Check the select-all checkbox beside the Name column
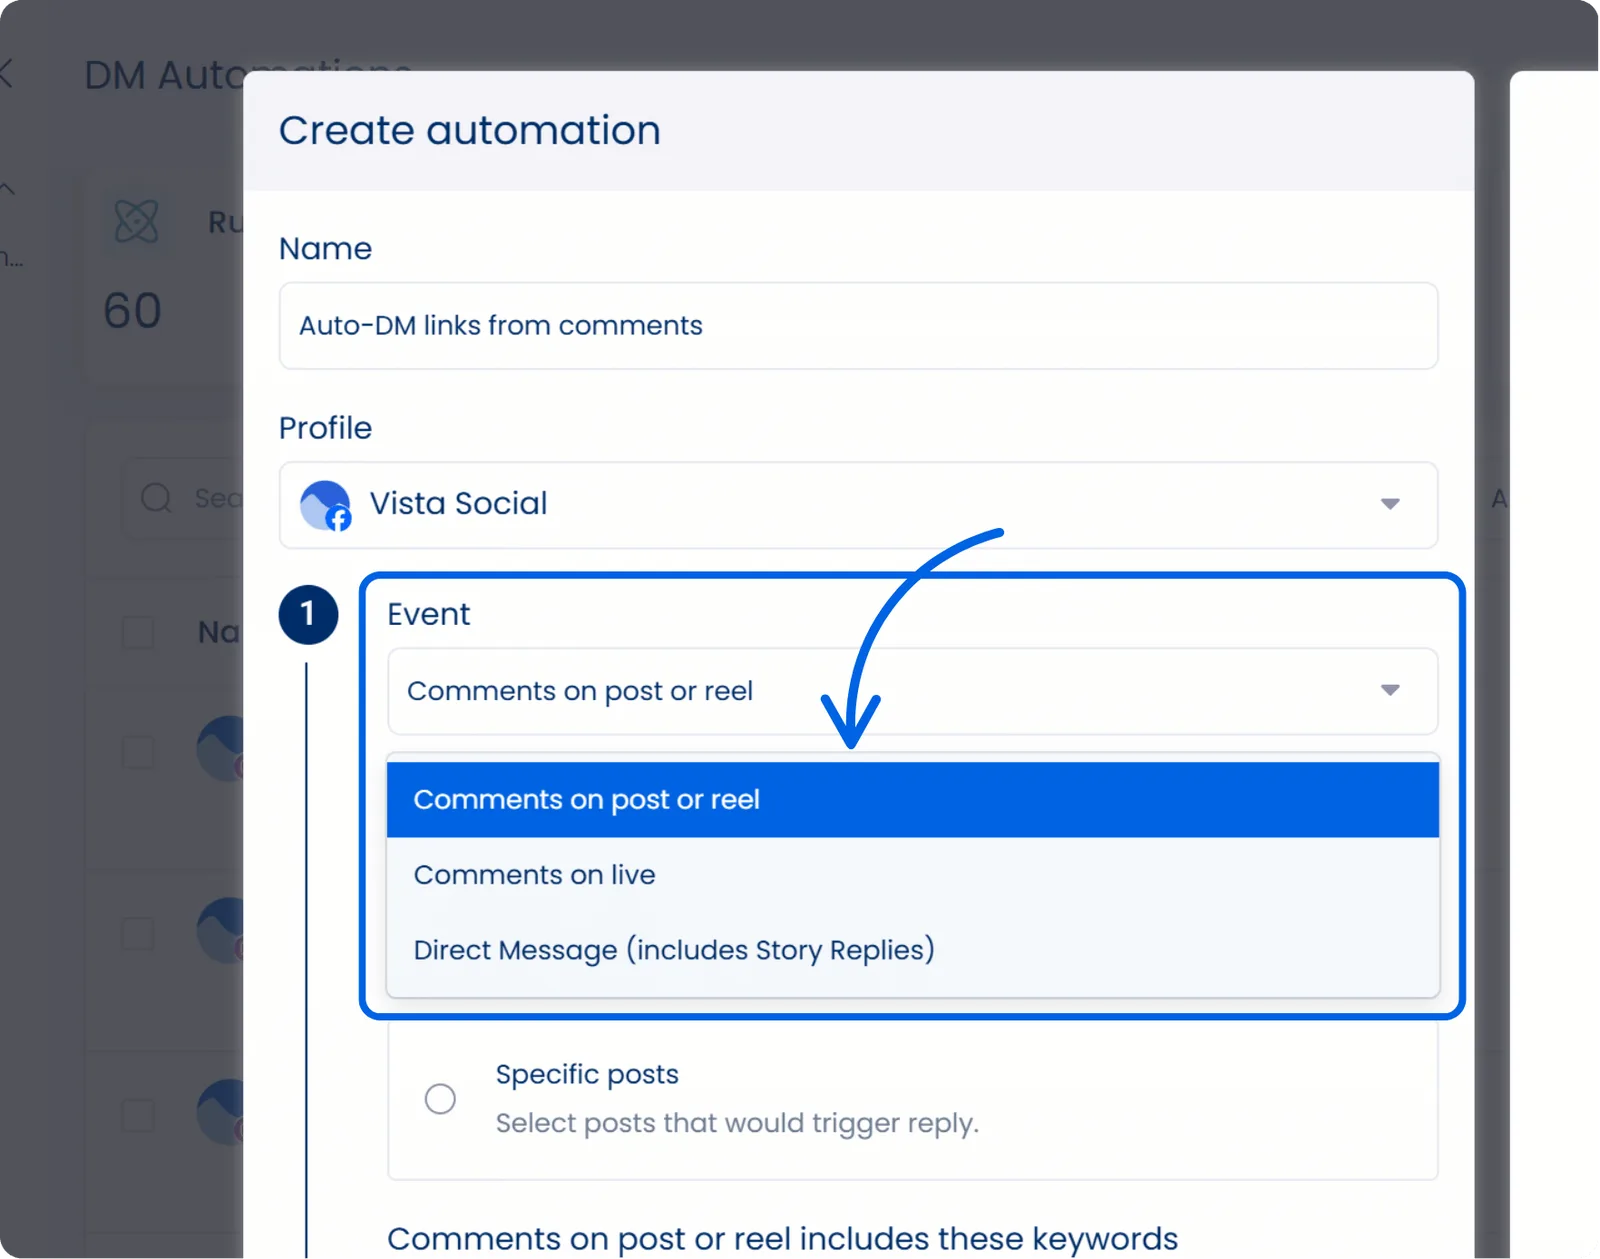Screen dimensions: 1600x1259 tap(137, 633)
